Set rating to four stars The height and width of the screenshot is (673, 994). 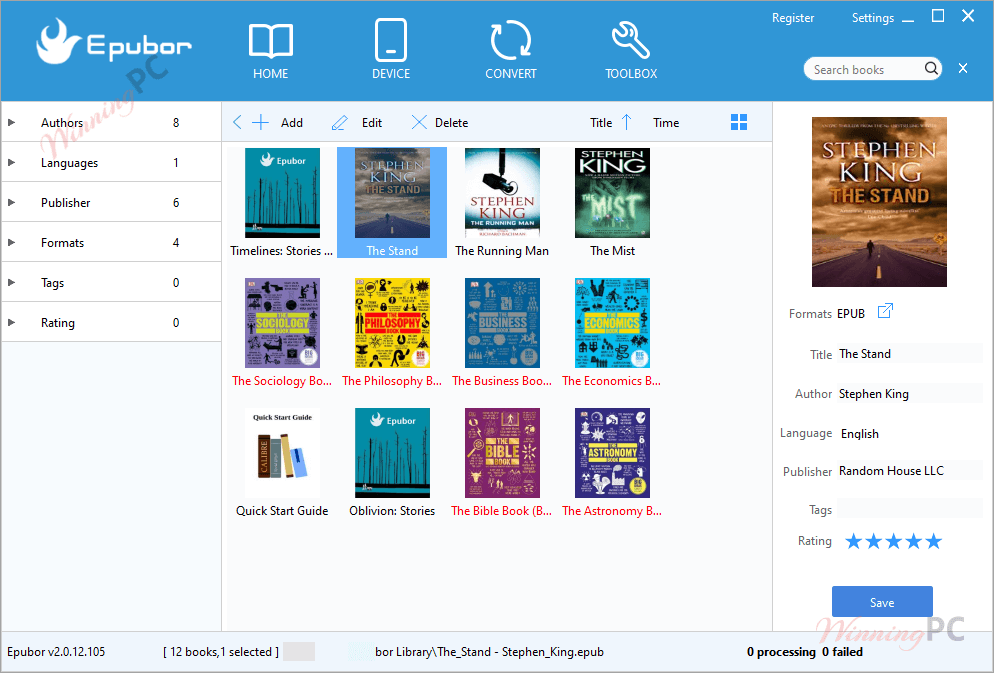pos(913,541)
